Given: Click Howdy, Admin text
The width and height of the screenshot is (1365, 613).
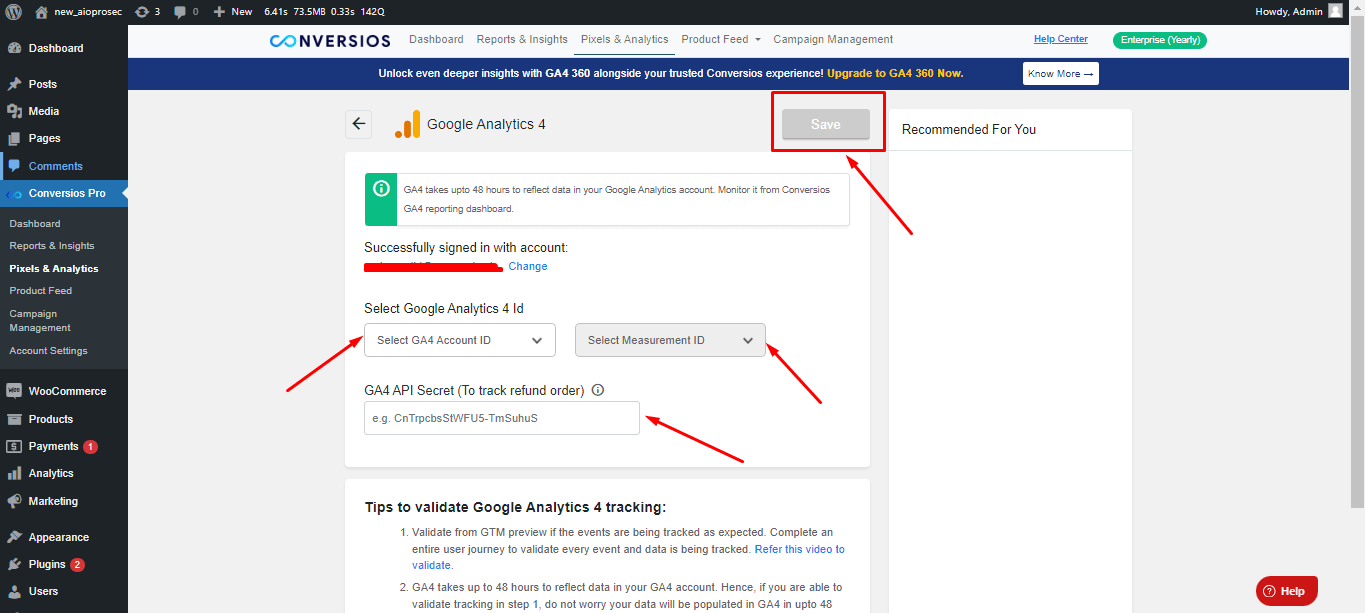Looking at the screenshot, I should click(x=1289, y=12).
